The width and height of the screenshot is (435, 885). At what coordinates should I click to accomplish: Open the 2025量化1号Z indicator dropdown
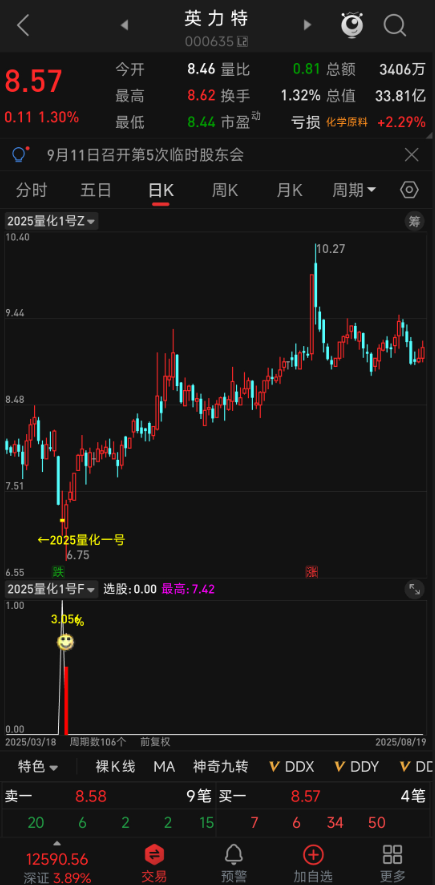coord(51,221)
